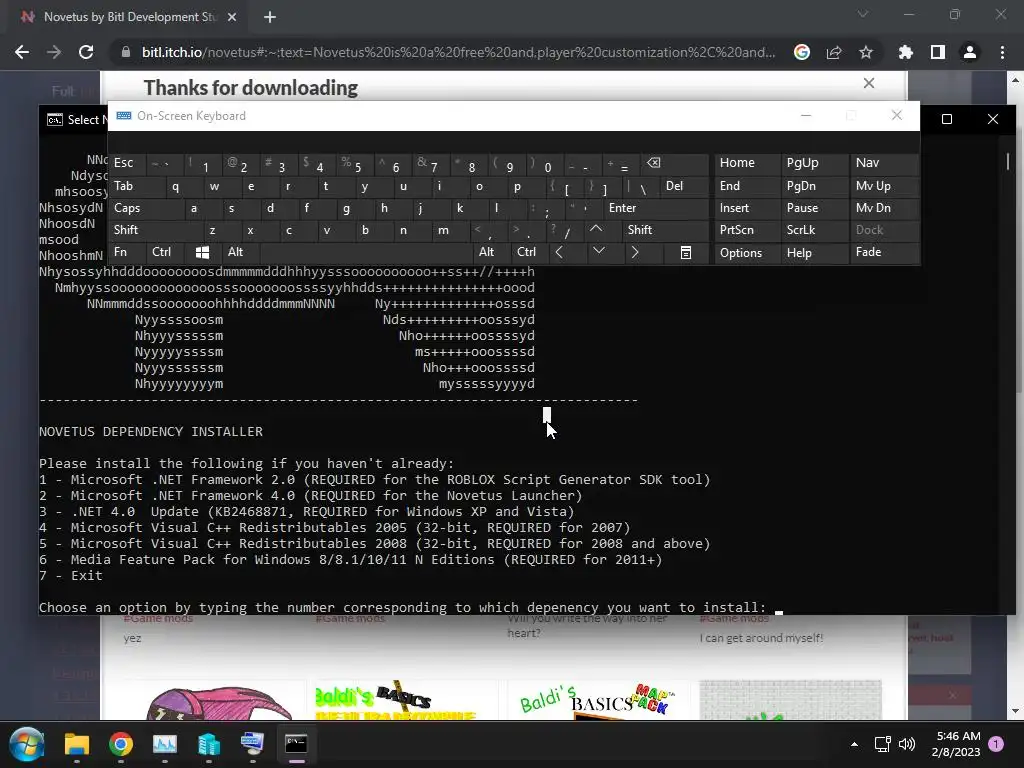Show hidden system tray icons
Image resolution: width=1024 pixels, height=768 pixels.
click(x=854, y=744)
